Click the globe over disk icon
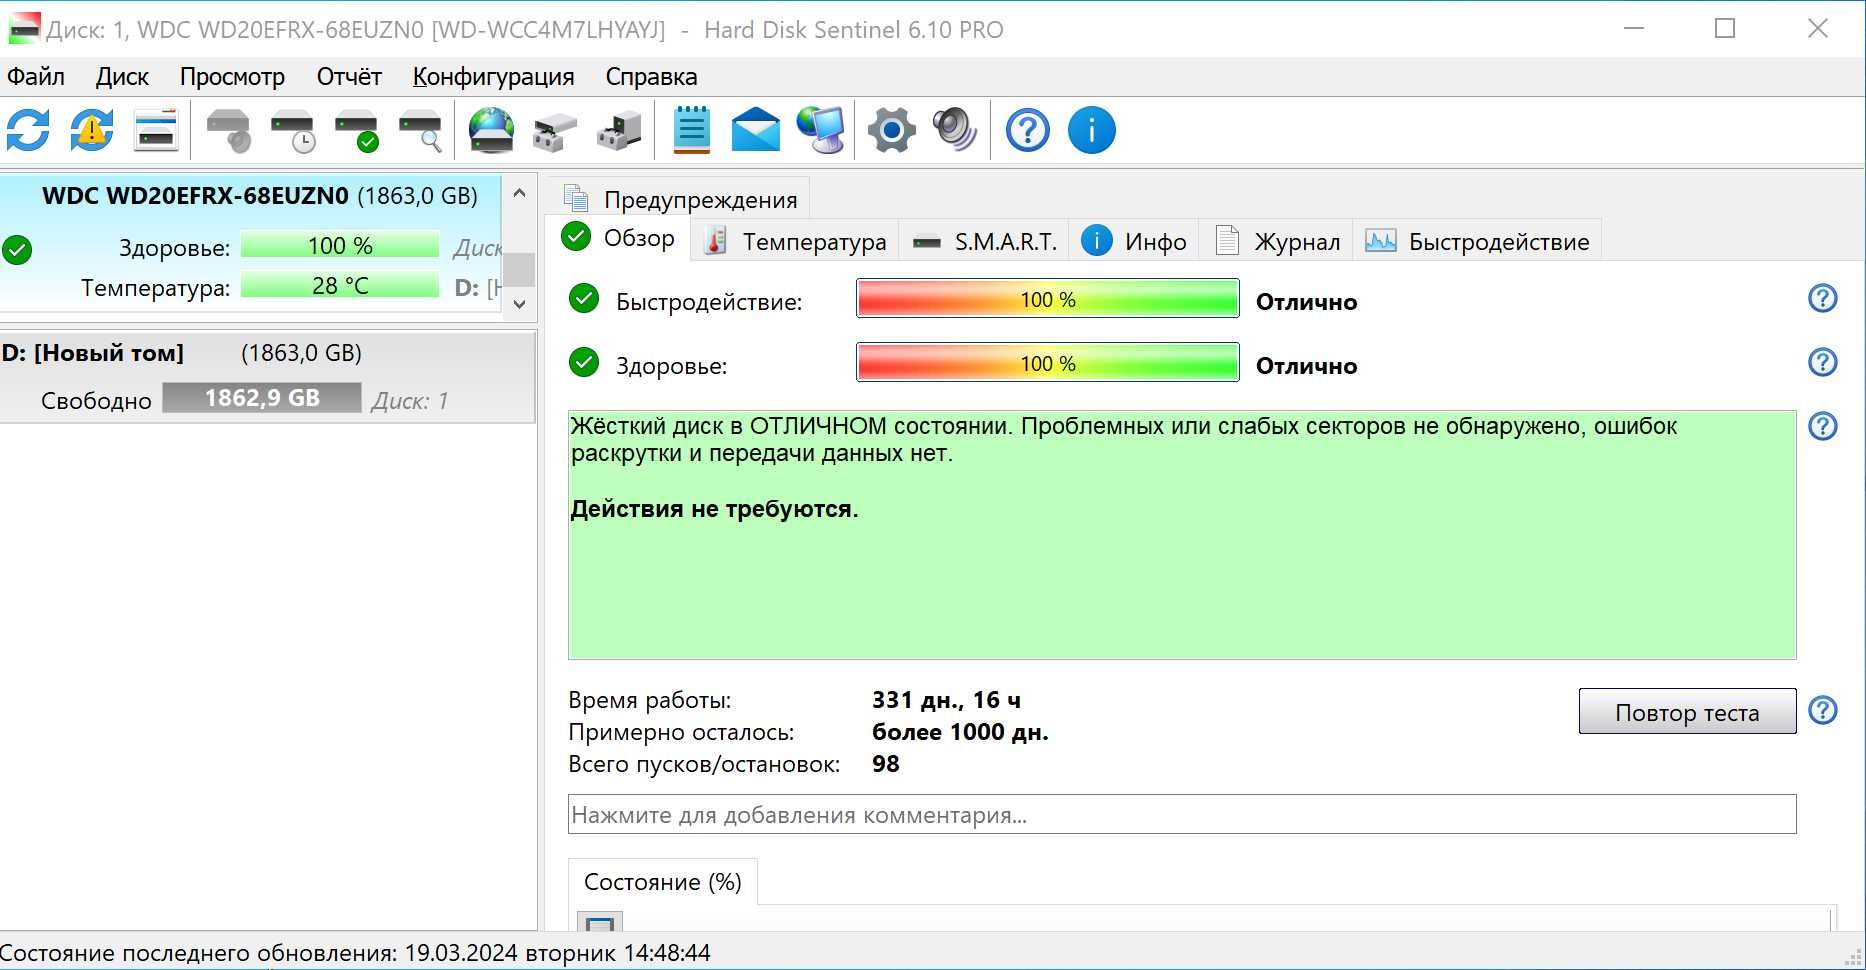Viewport: 1866px width, 970px height. [x=491, y=130]
